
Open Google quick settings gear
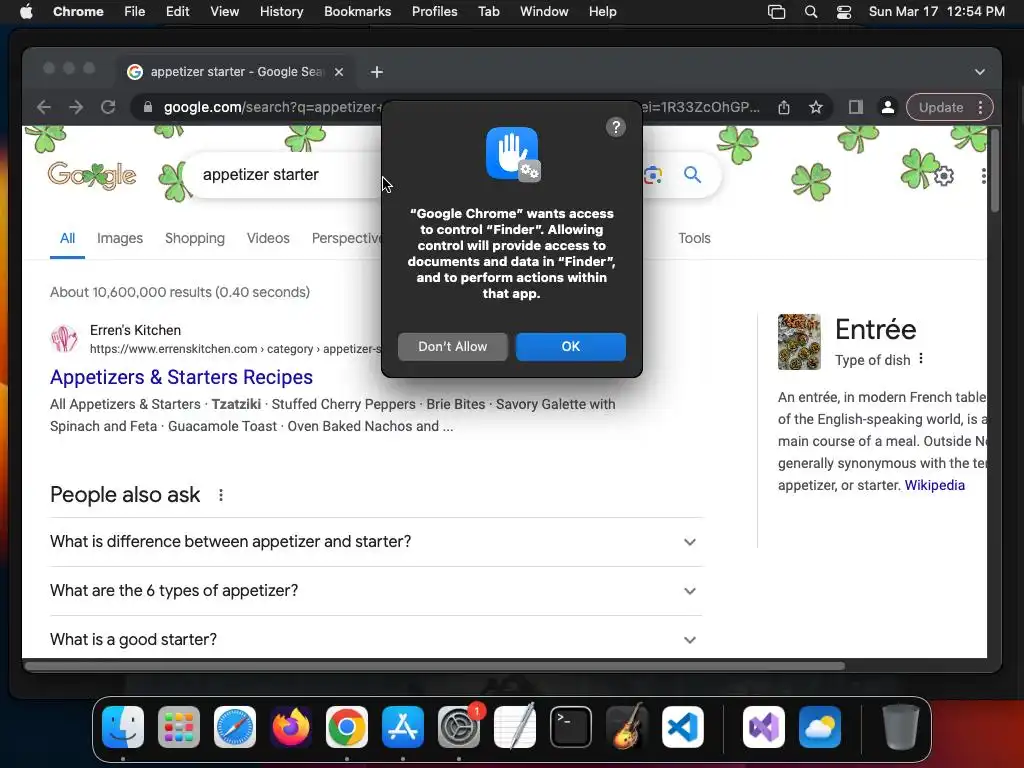tap(944, 176)
